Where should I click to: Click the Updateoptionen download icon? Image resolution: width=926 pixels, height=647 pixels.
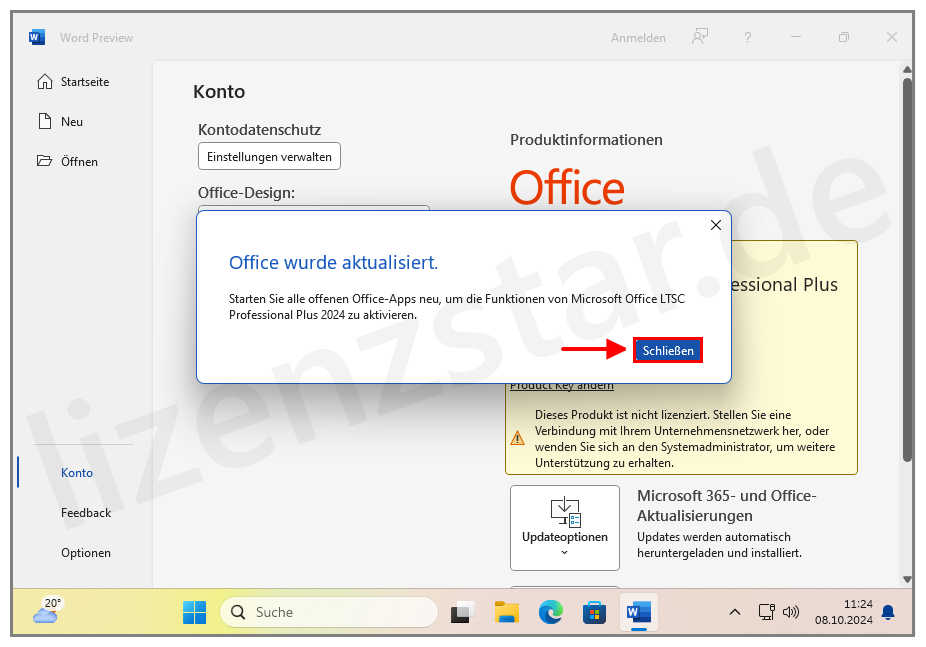(565, 511)
